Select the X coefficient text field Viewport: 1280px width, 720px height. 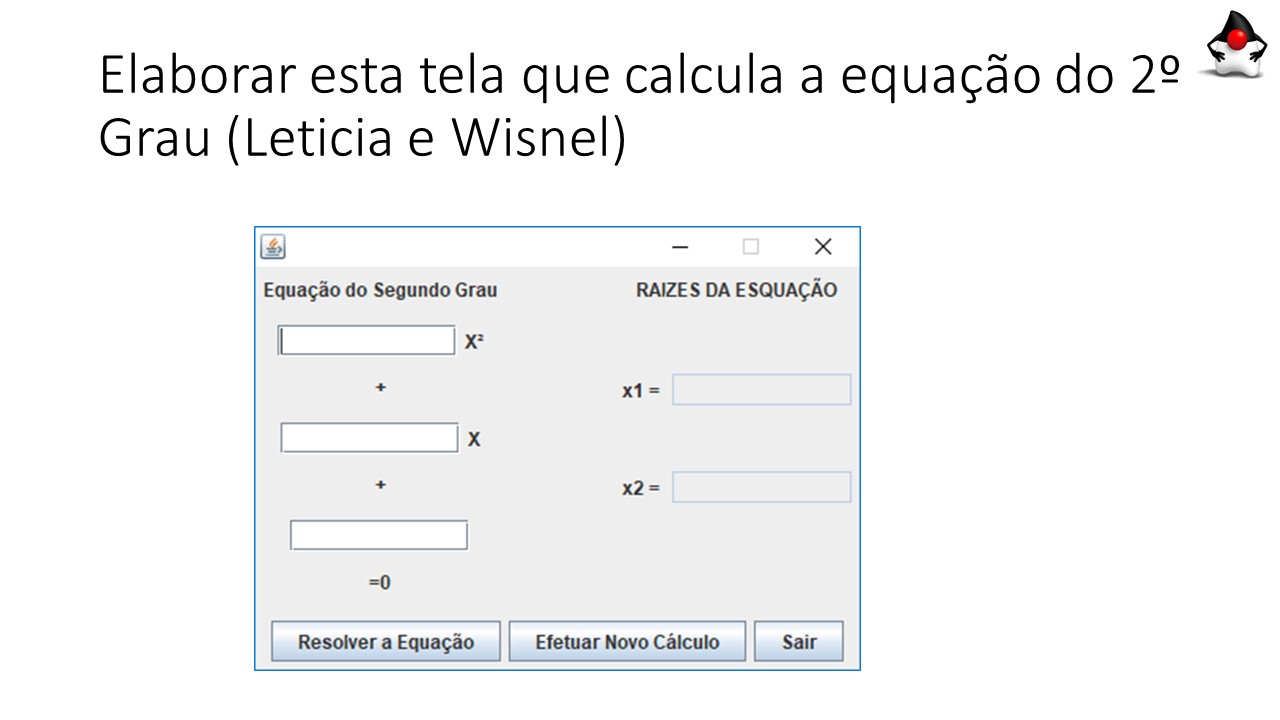click(370, 438)
